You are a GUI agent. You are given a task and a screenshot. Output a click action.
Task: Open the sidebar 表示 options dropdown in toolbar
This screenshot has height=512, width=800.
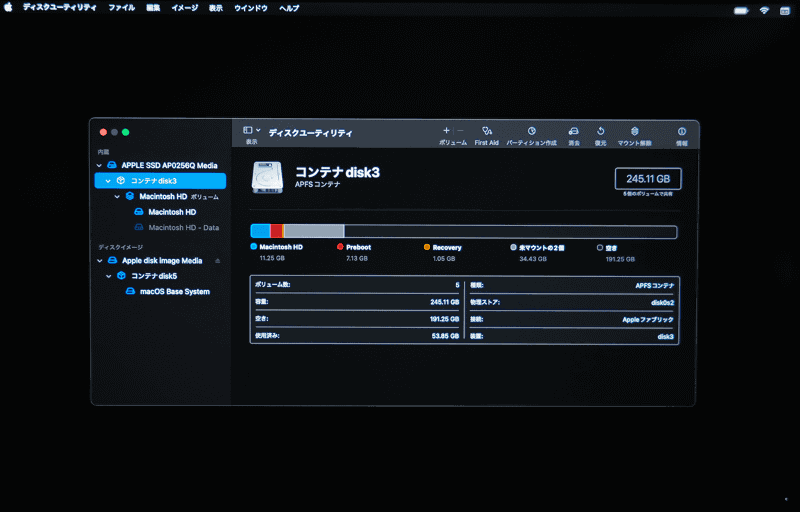tap(252, 131)
